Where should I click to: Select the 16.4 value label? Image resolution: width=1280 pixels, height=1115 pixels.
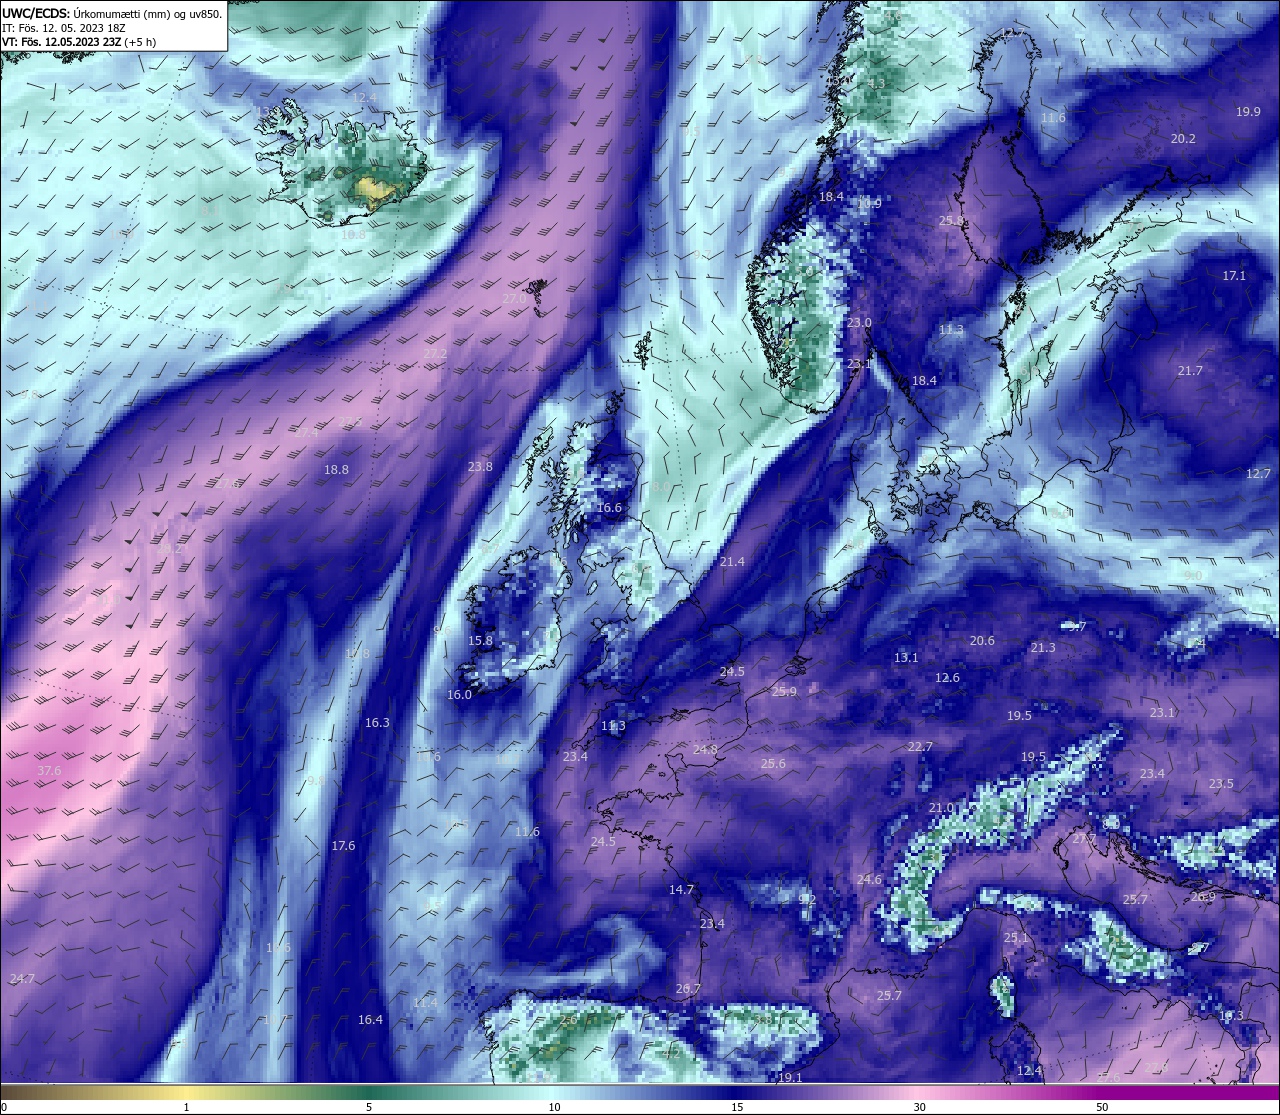[x=370, y=1019]
